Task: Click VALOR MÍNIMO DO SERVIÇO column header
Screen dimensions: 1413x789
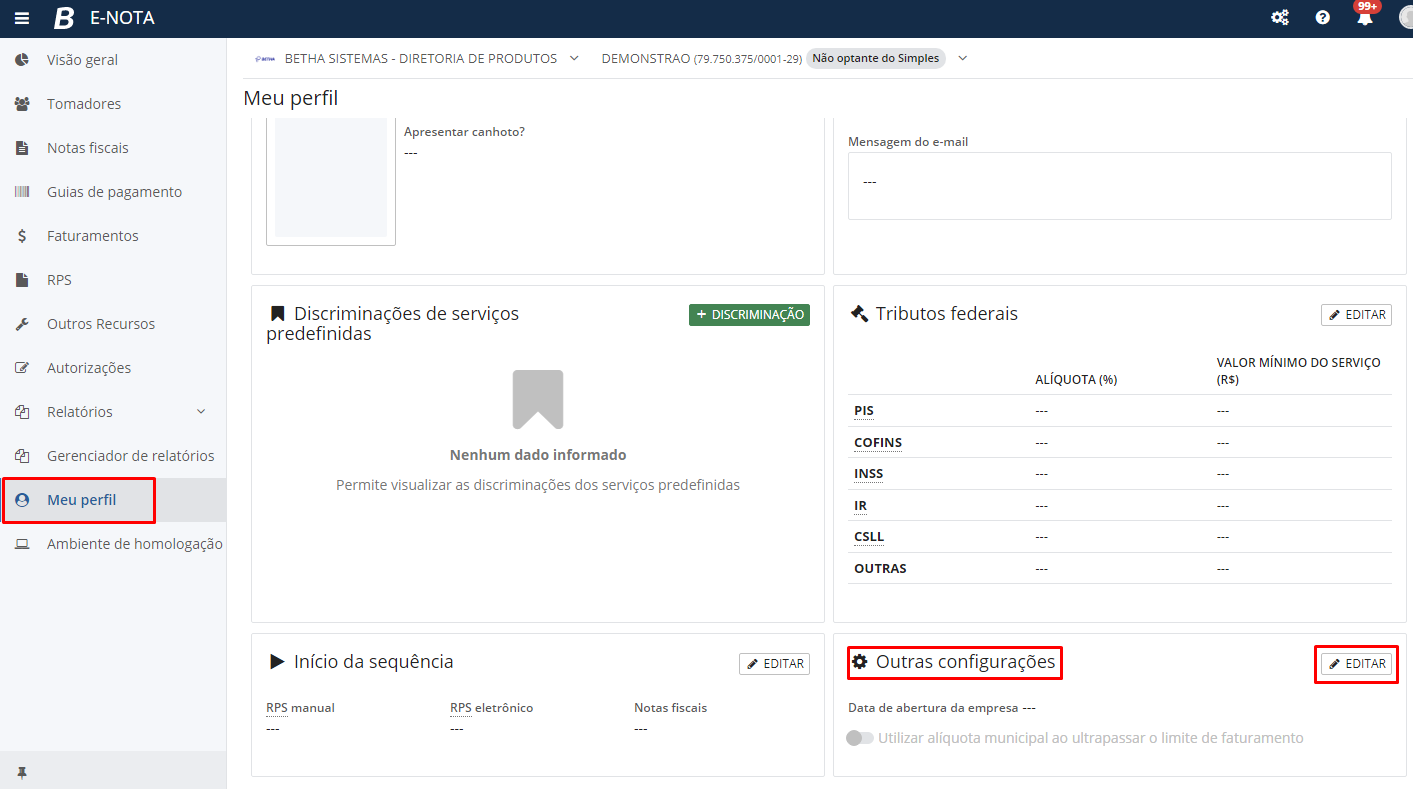Action: 1298,371
